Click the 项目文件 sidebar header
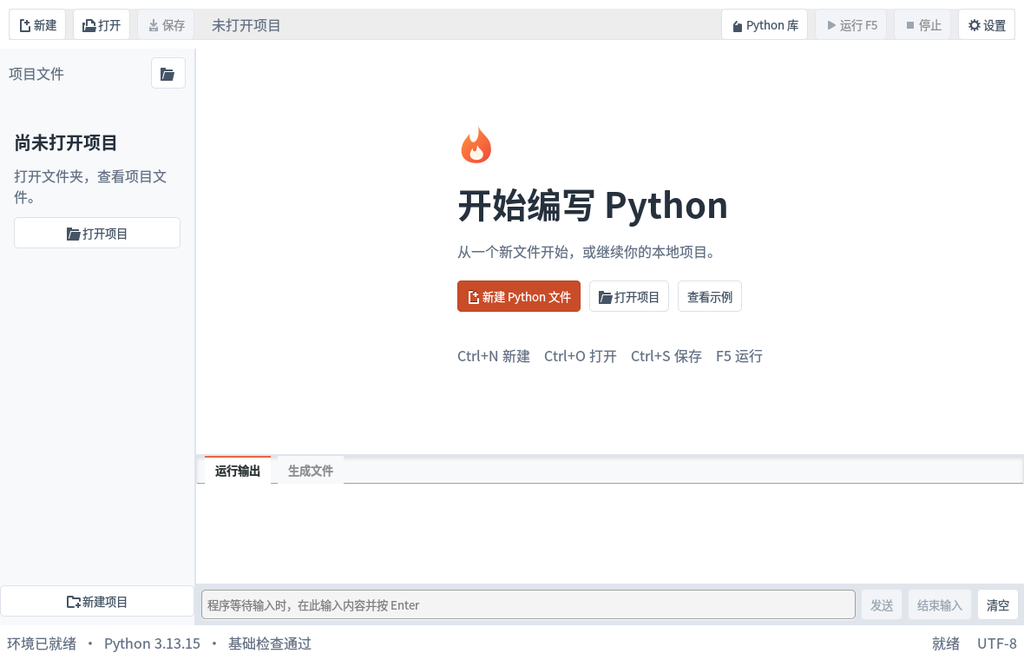This screenshot has width=1024, height=660. point(37,74)
